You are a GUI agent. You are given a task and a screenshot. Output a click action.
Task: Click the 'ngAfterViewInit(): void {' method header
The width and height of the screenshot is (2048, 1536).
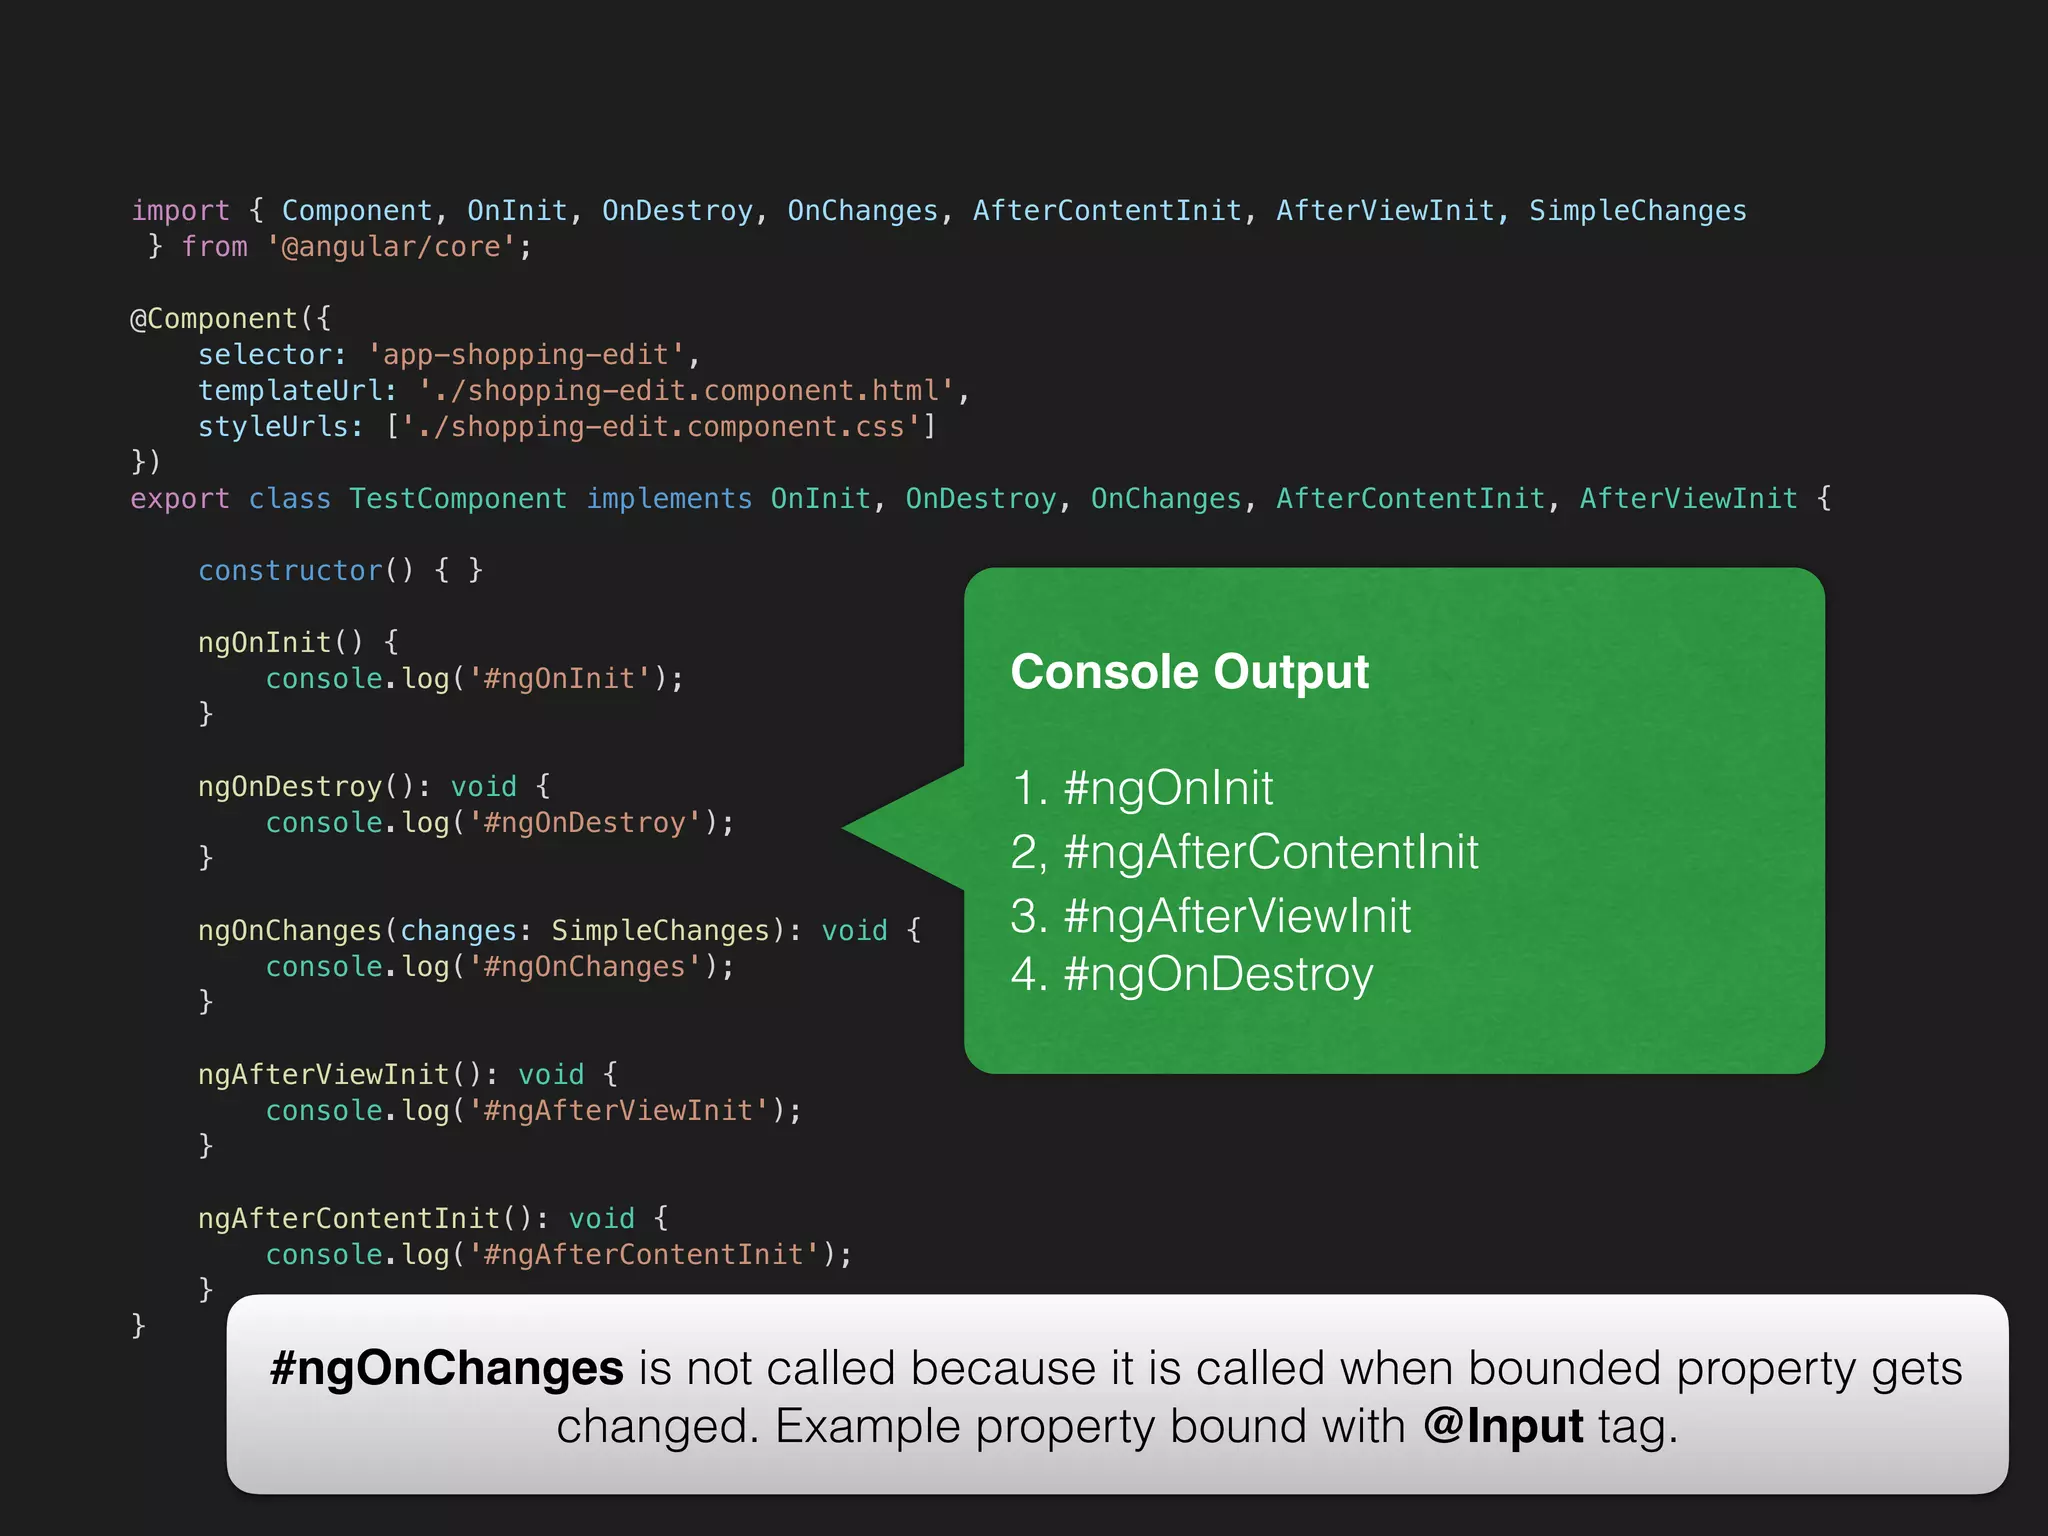pyautogui.click(x=408, y=1074)
